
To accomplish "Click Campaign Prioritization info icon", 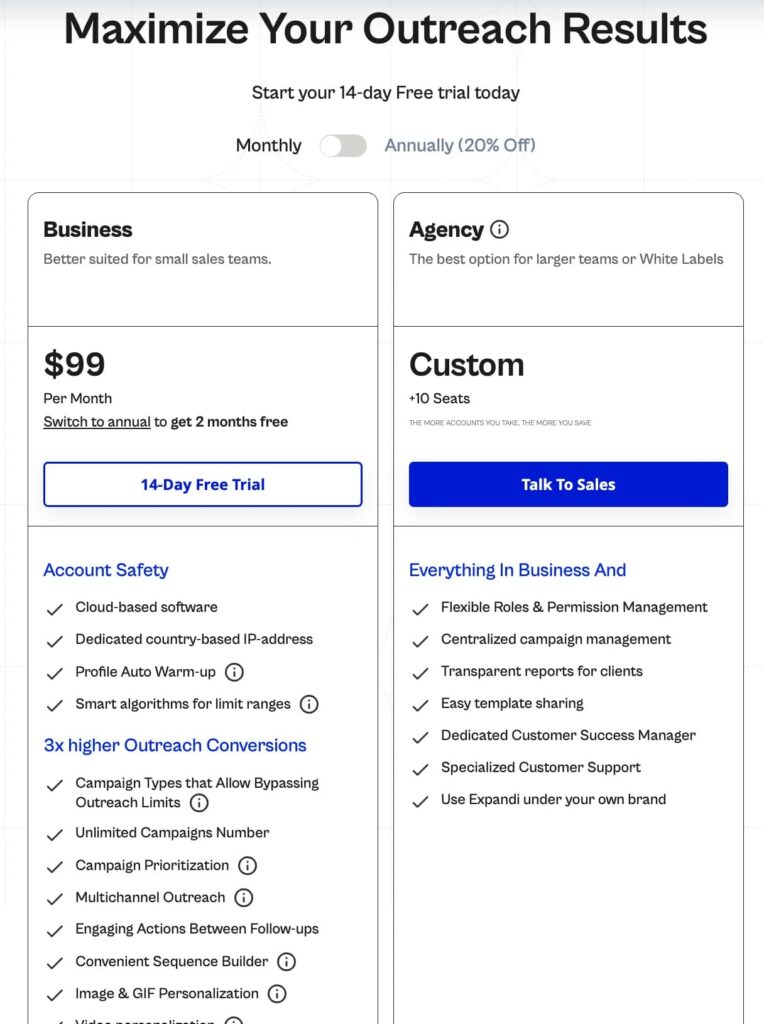I will click(247, 865).
